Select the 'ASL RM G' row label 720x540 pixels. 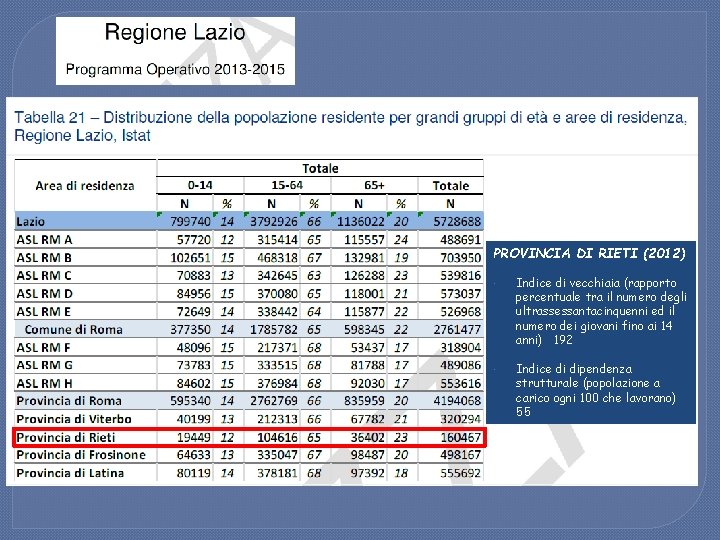click(44, 366)
